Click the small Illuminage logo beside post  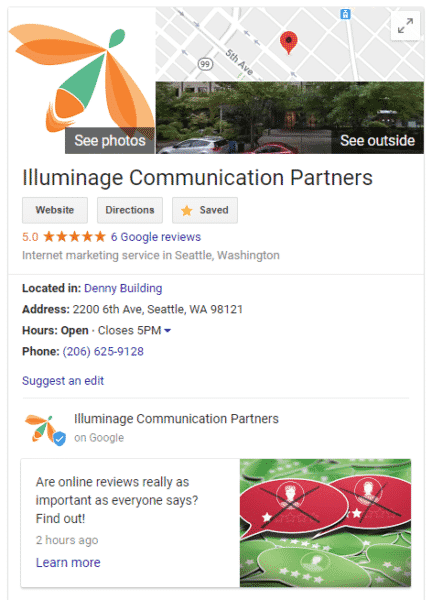click(41, 428)
